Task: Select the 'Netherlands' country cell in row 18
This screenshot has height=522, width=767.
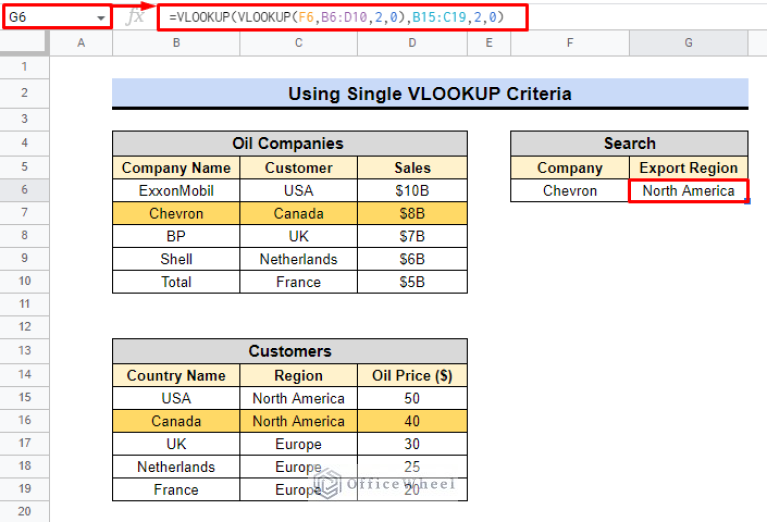Action: [176, 467]
